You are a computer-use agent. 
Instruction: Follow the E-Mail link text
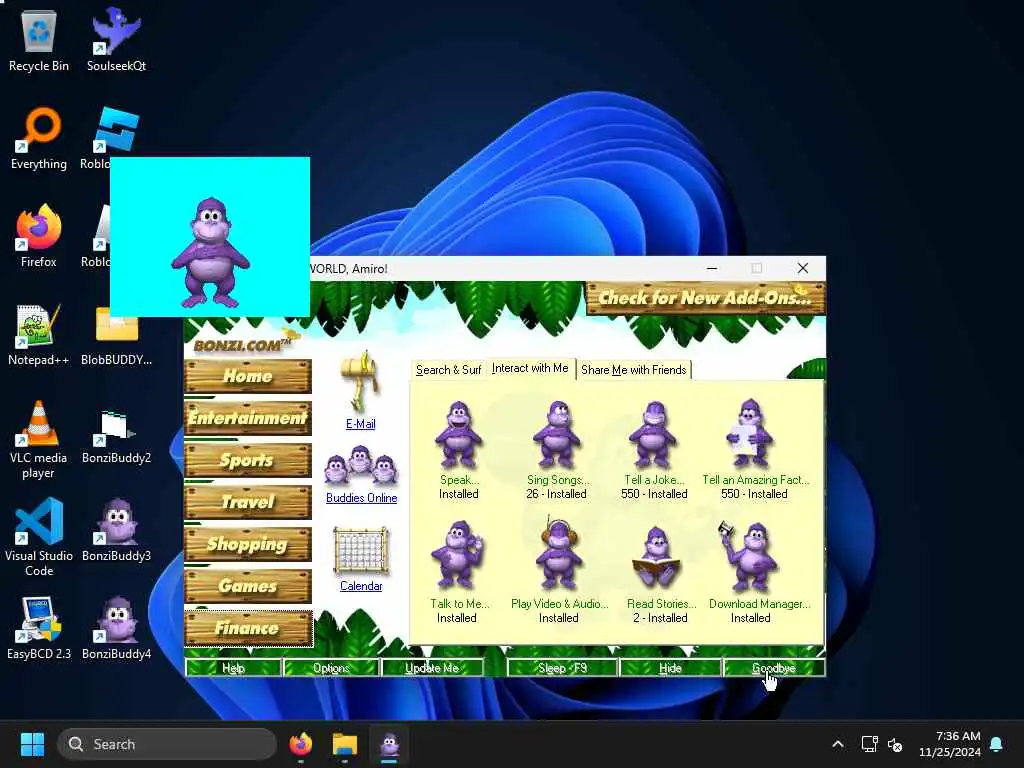360,424
